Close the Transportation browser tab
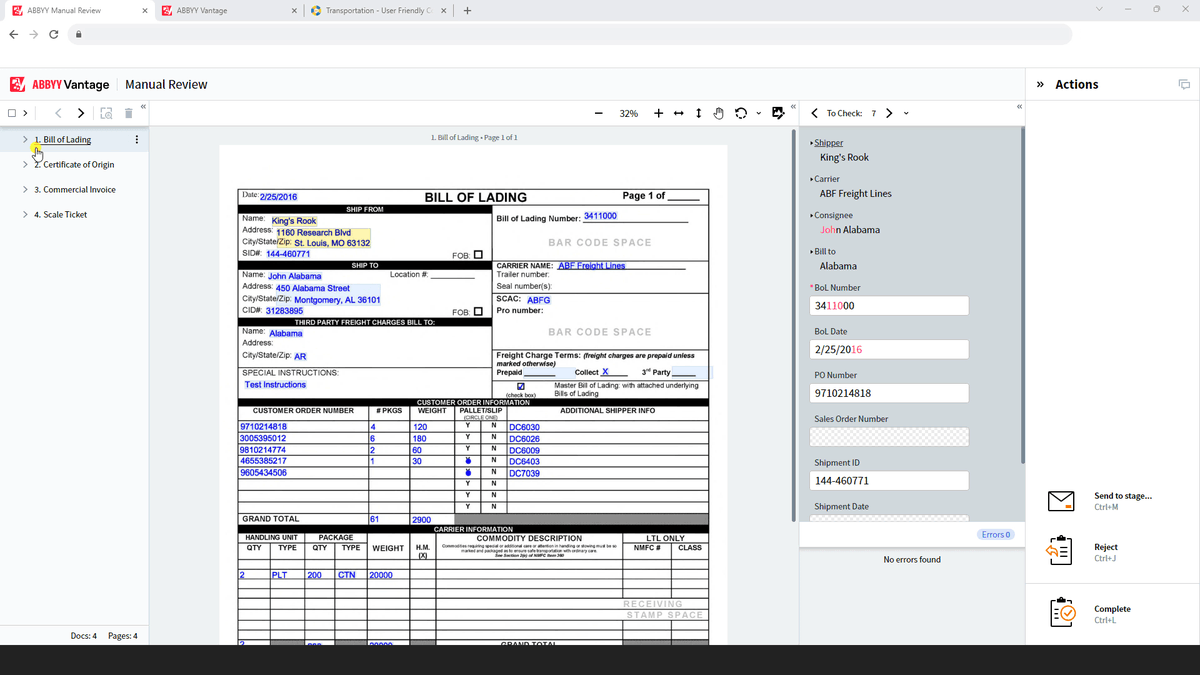Image resolution: width=1200 pixels, height=675 pixels. click(x=443, y=11)
